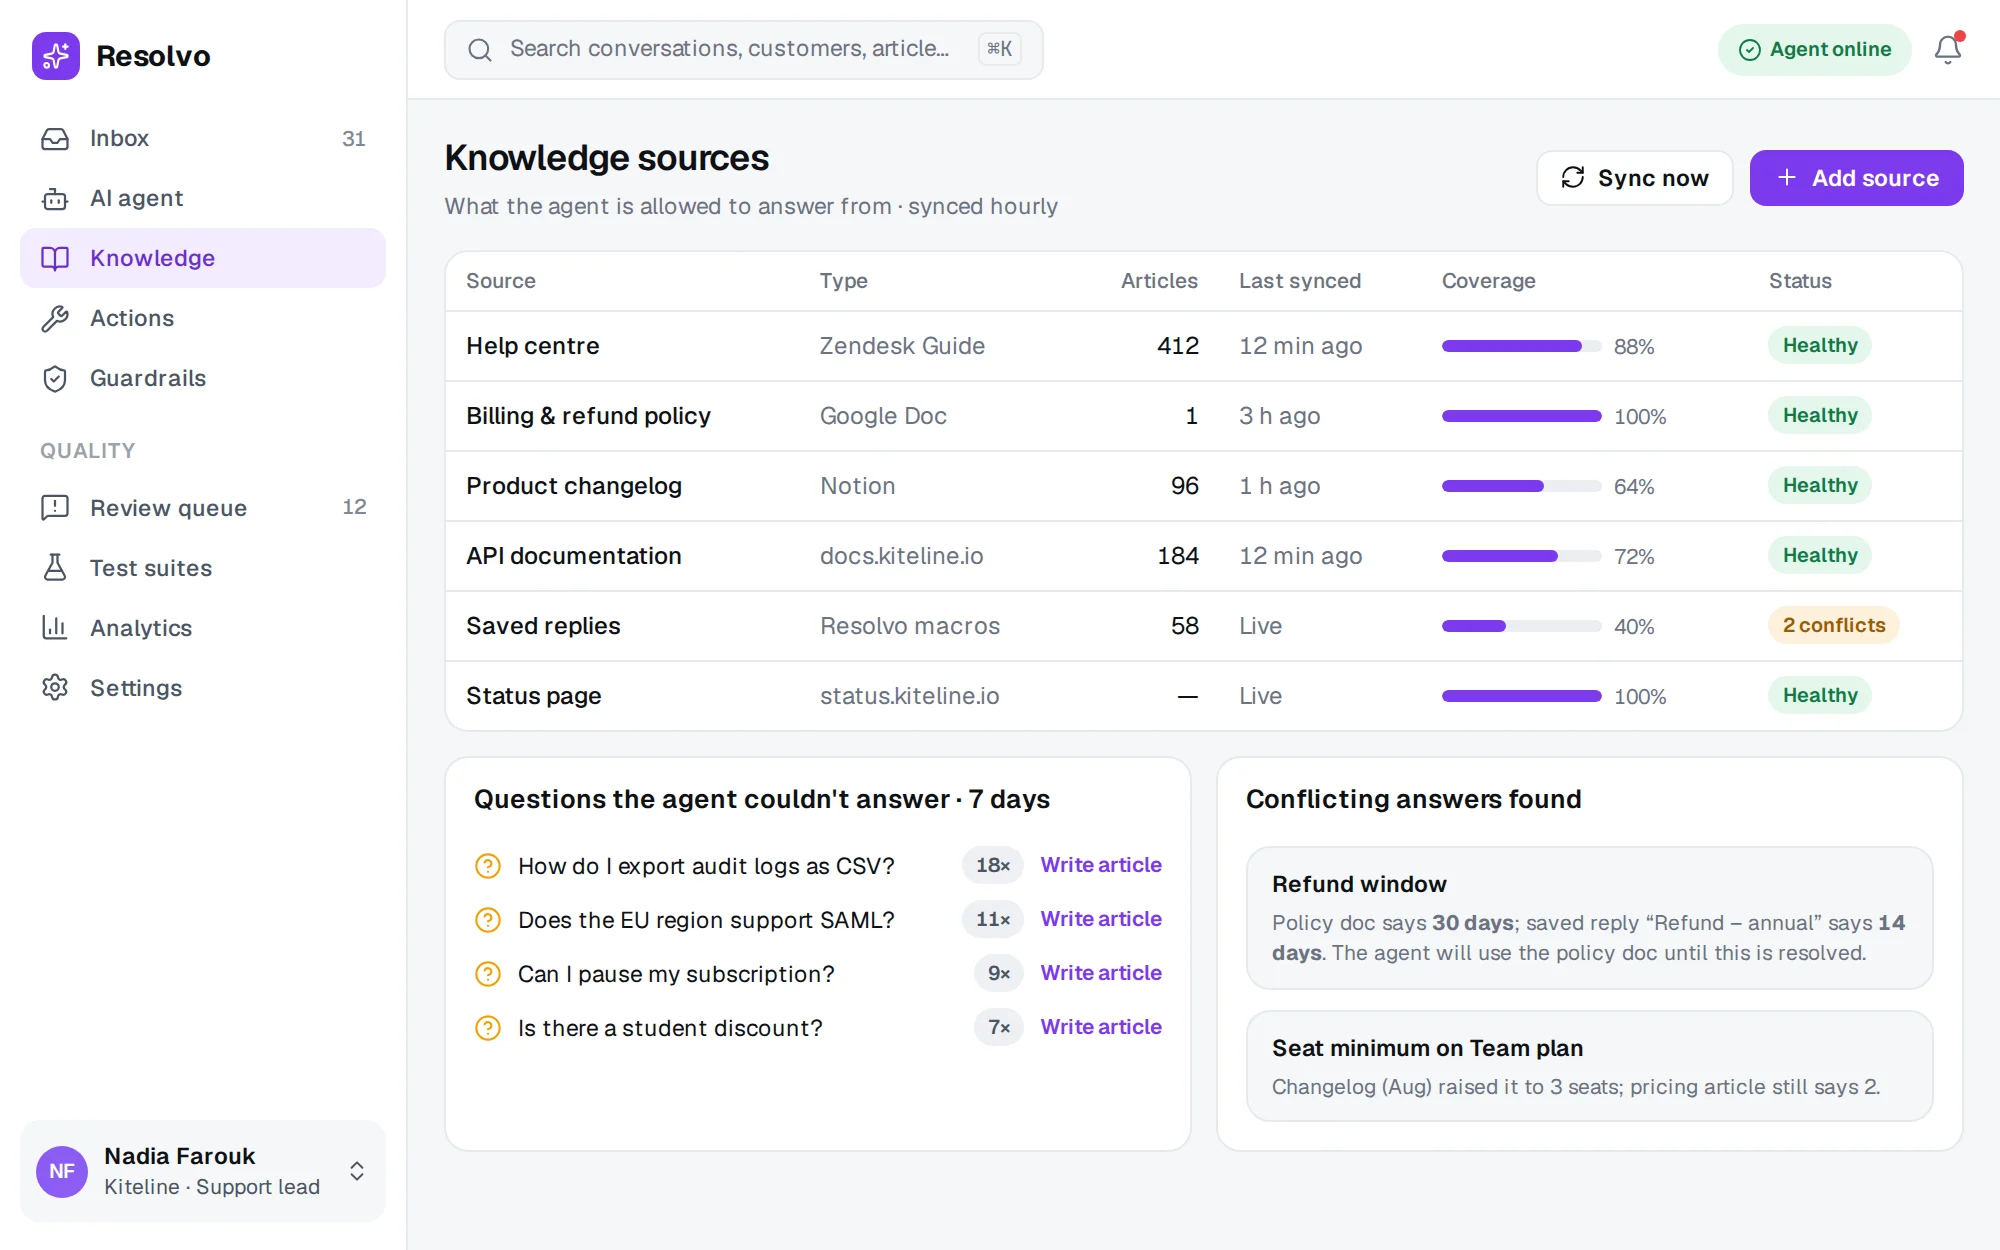This screenshot has width=2000, height=1250.
Task: Click the Resolvo sparkle logo icon
Action: point(56,56)
